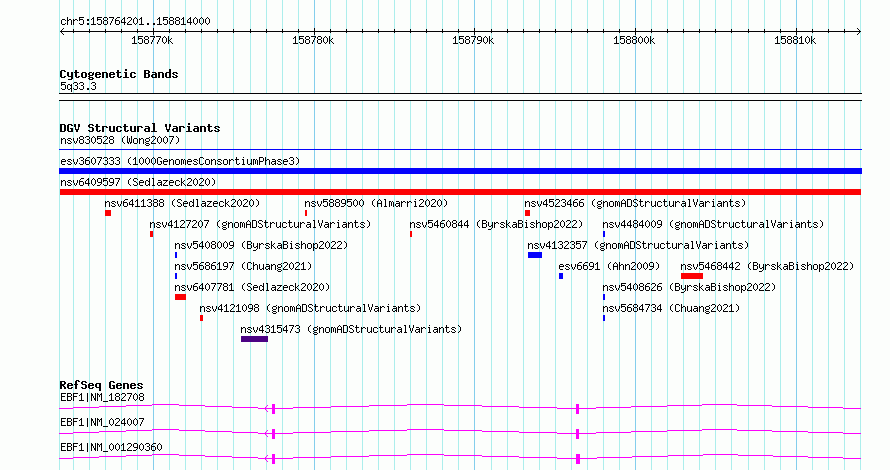
Task: Click the nsv6411388 (Sedlazeck2020) label
Action: [182, 203]
